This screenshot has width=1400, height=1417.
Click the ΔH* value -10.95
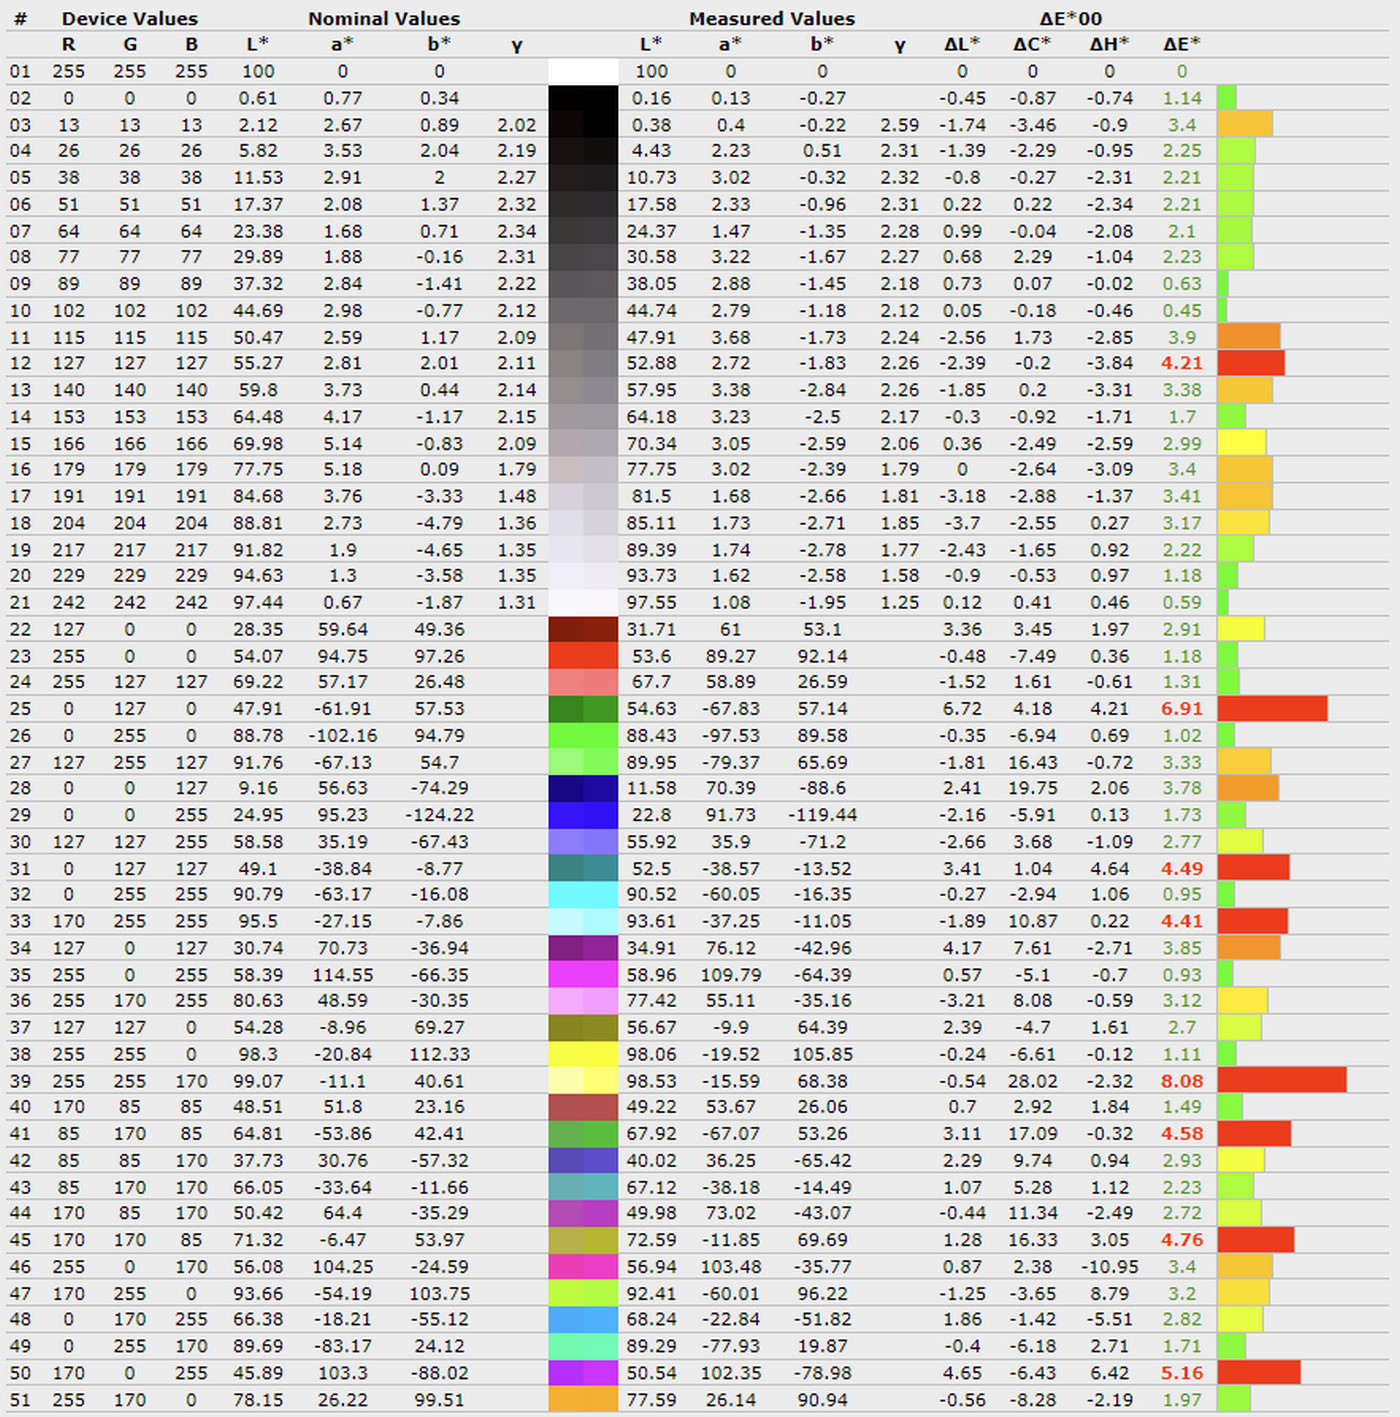pos(1109,1267)
